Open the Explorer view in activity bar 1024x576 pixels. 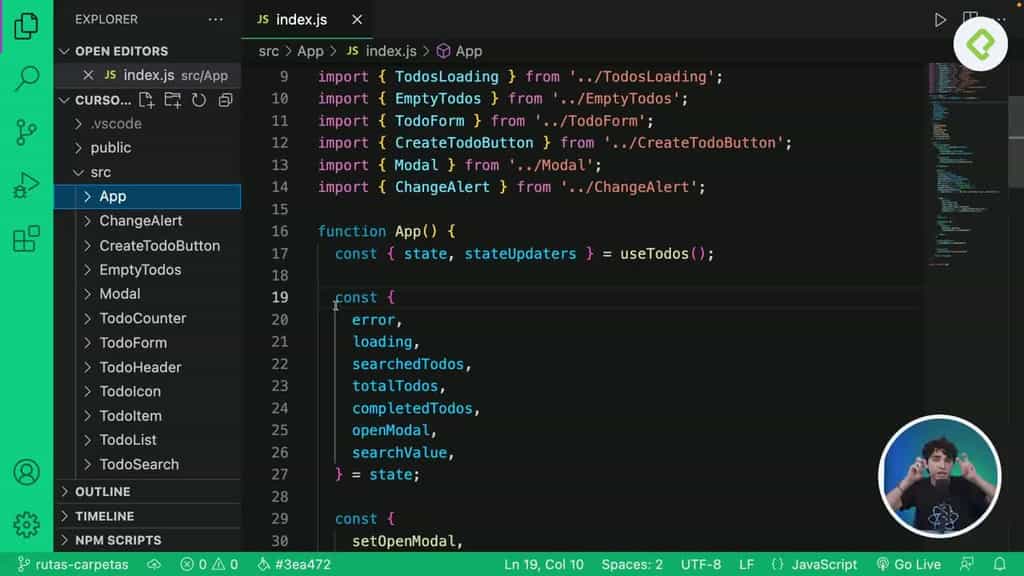point(26,25)
